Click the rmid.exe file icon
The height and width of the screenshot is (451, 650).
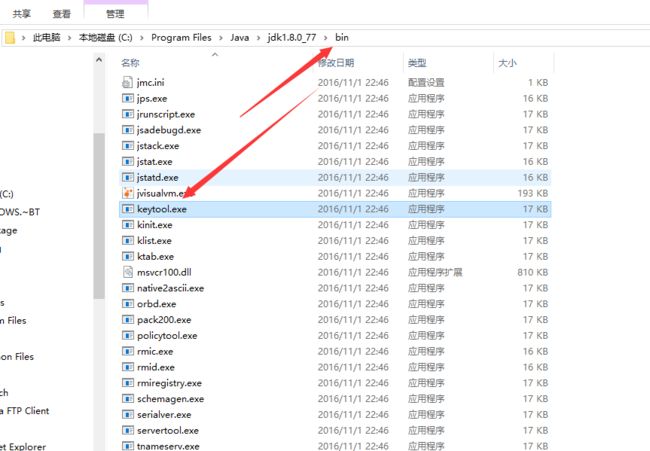tap(127, 367)
